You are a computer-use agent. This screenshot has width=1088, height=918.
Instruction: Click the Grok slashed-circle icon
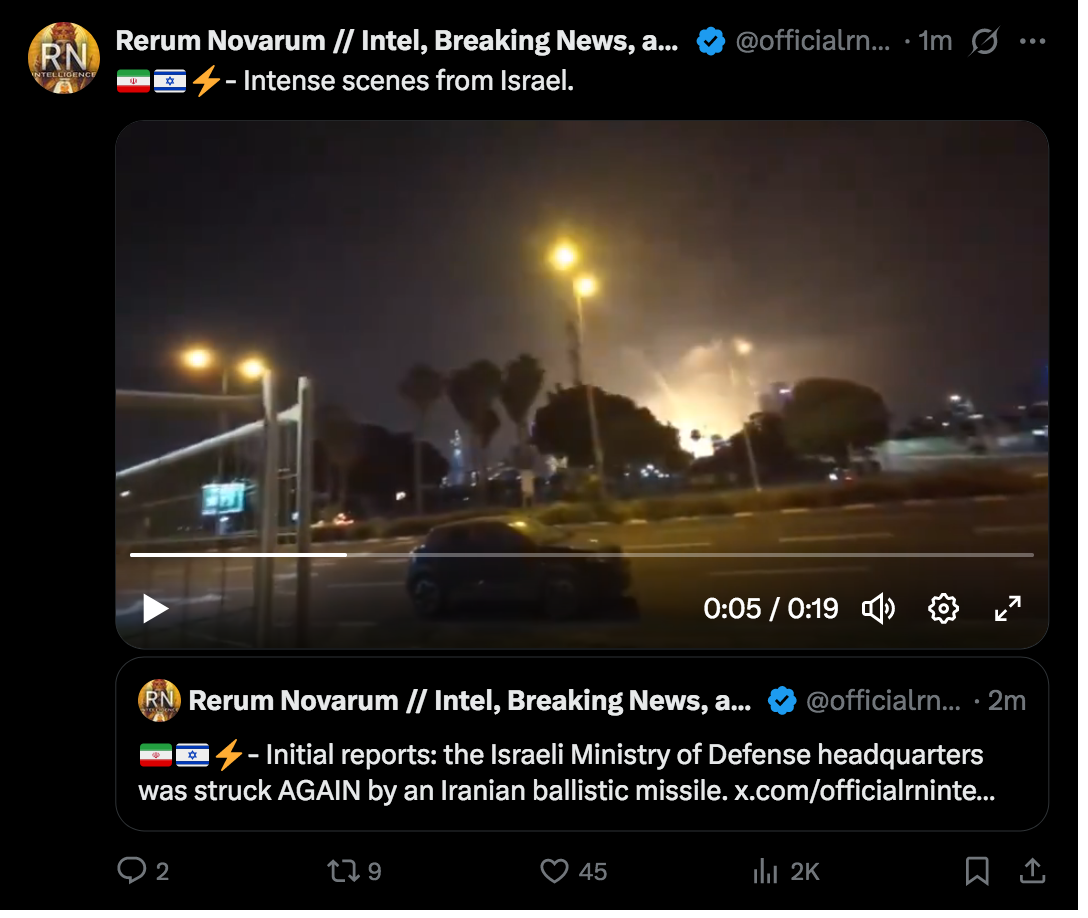click(x=985, y=42)
